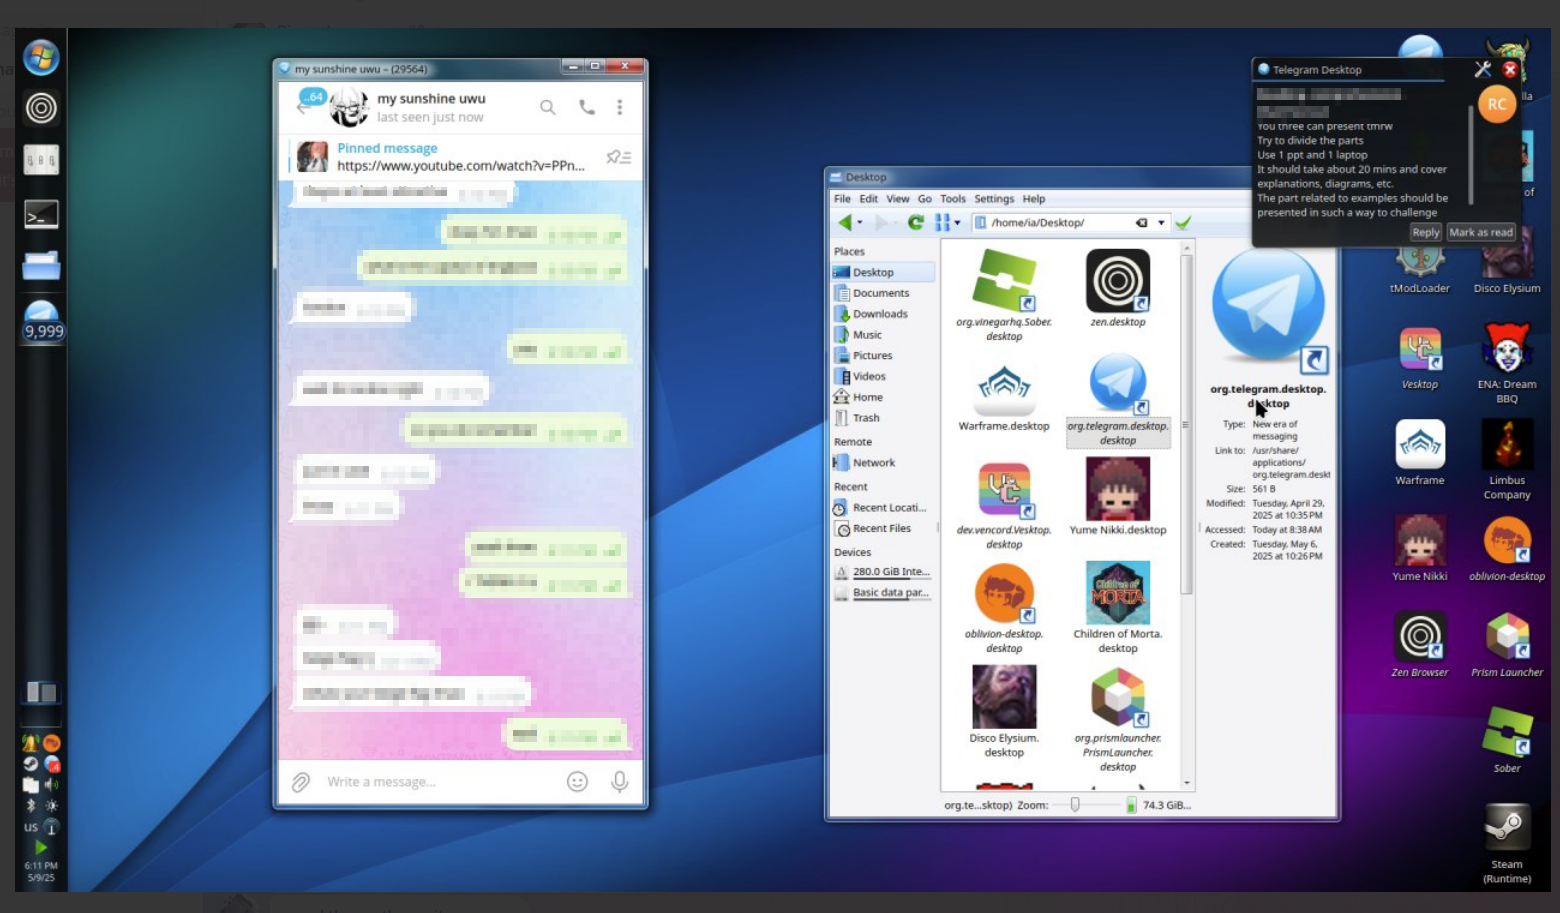Attach a file in Telegram chat

click(301, 782)
